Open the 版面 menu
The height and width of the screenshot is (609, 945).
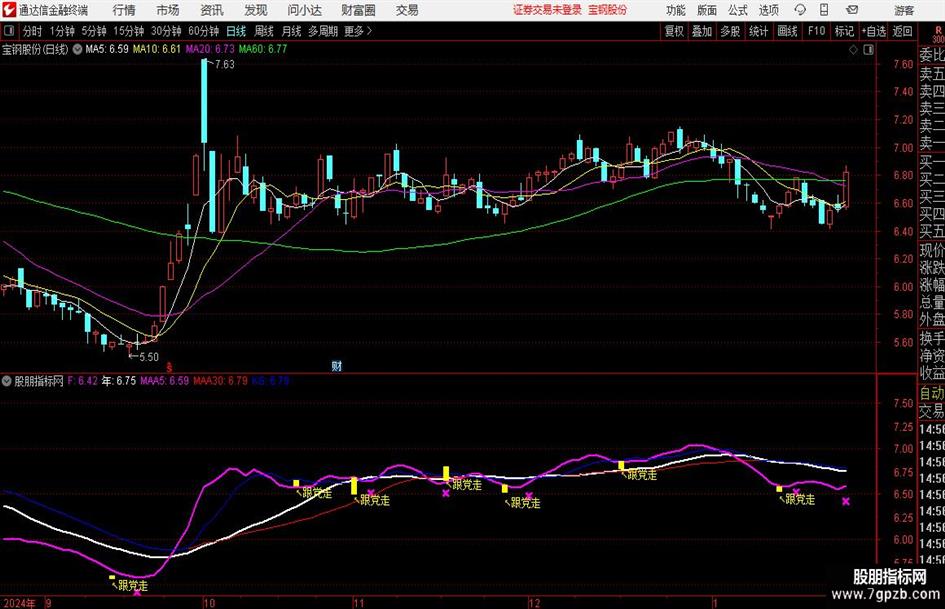pyautogui.click(x=706, y=10)
